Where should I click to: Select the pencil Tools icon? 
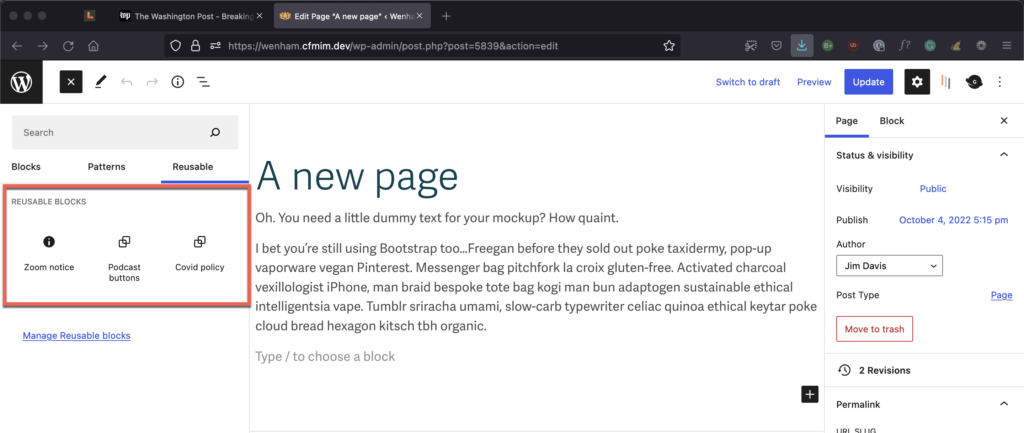pos(100,82)
